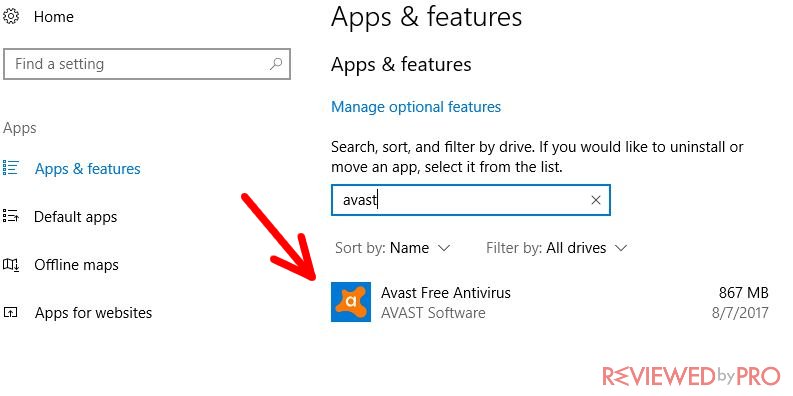
Task: Open the Filter by All drives dropdown
Action: pos(556,248)
